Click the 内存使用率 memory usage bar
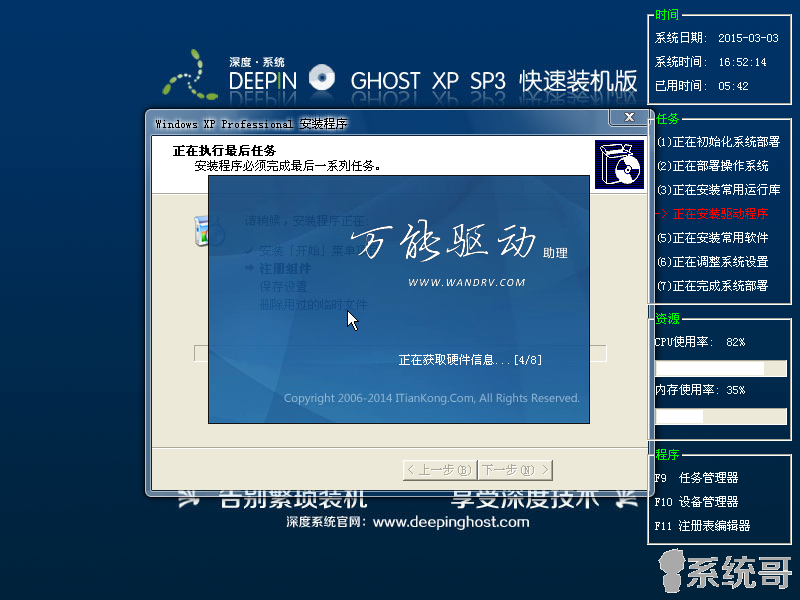This screenshot has height=600, width=800. 721,416
